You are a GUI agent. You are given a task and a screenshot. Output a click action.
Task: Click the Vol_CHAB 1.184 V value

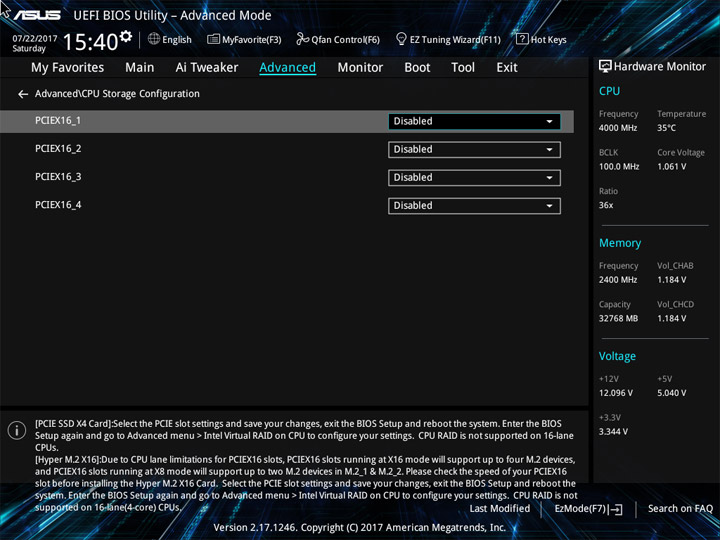pyautogui.click(x=671, y=280)
